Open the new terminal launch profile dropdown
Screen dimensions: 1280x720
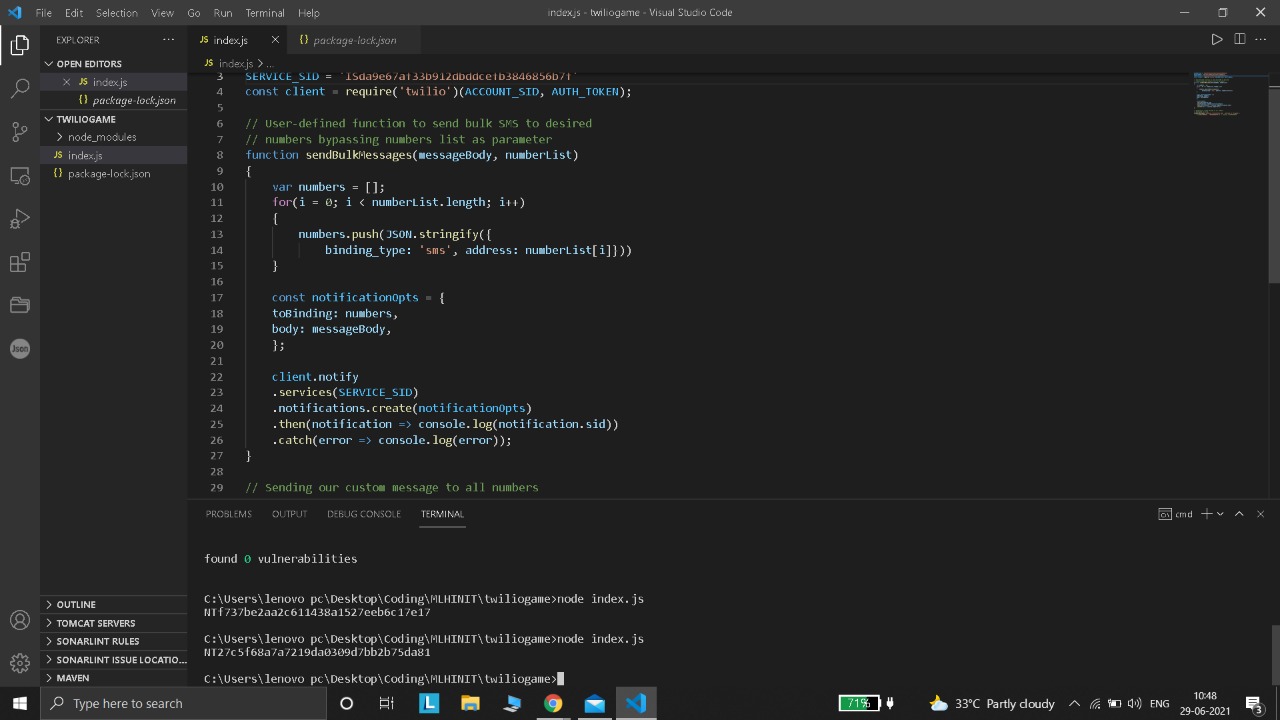1220,514
